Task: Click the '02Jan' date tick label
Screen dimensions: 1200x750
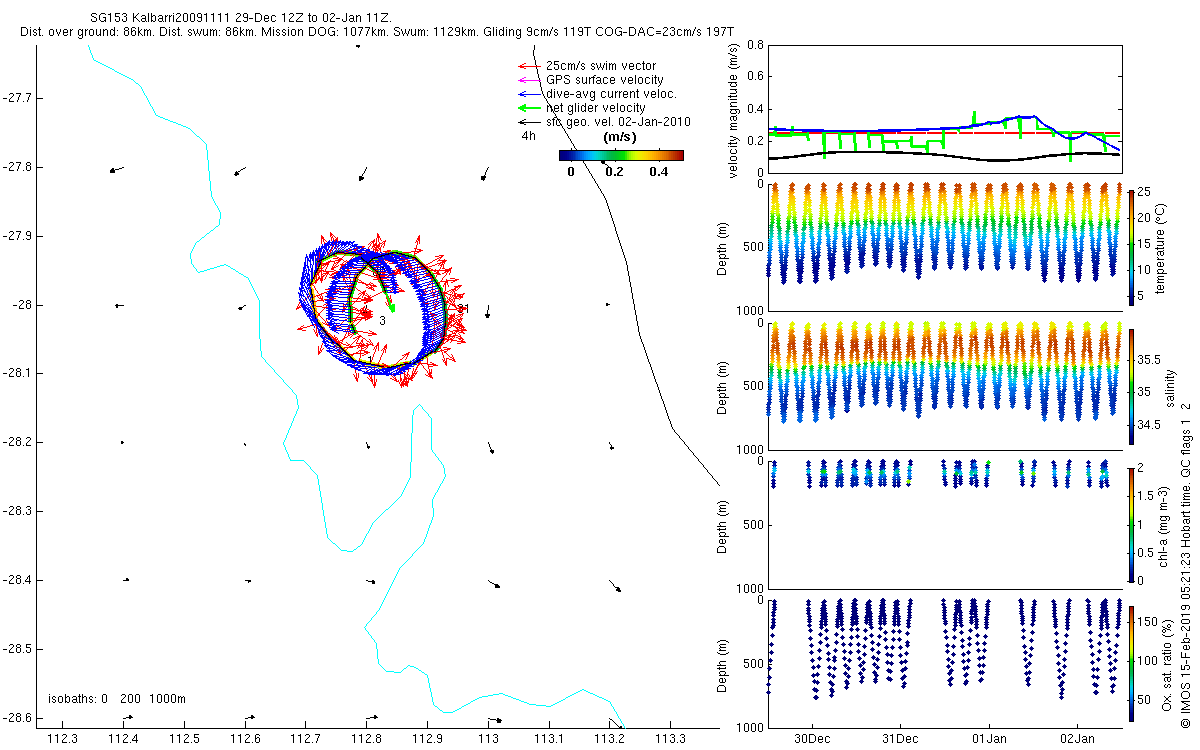Action: 1079,738
